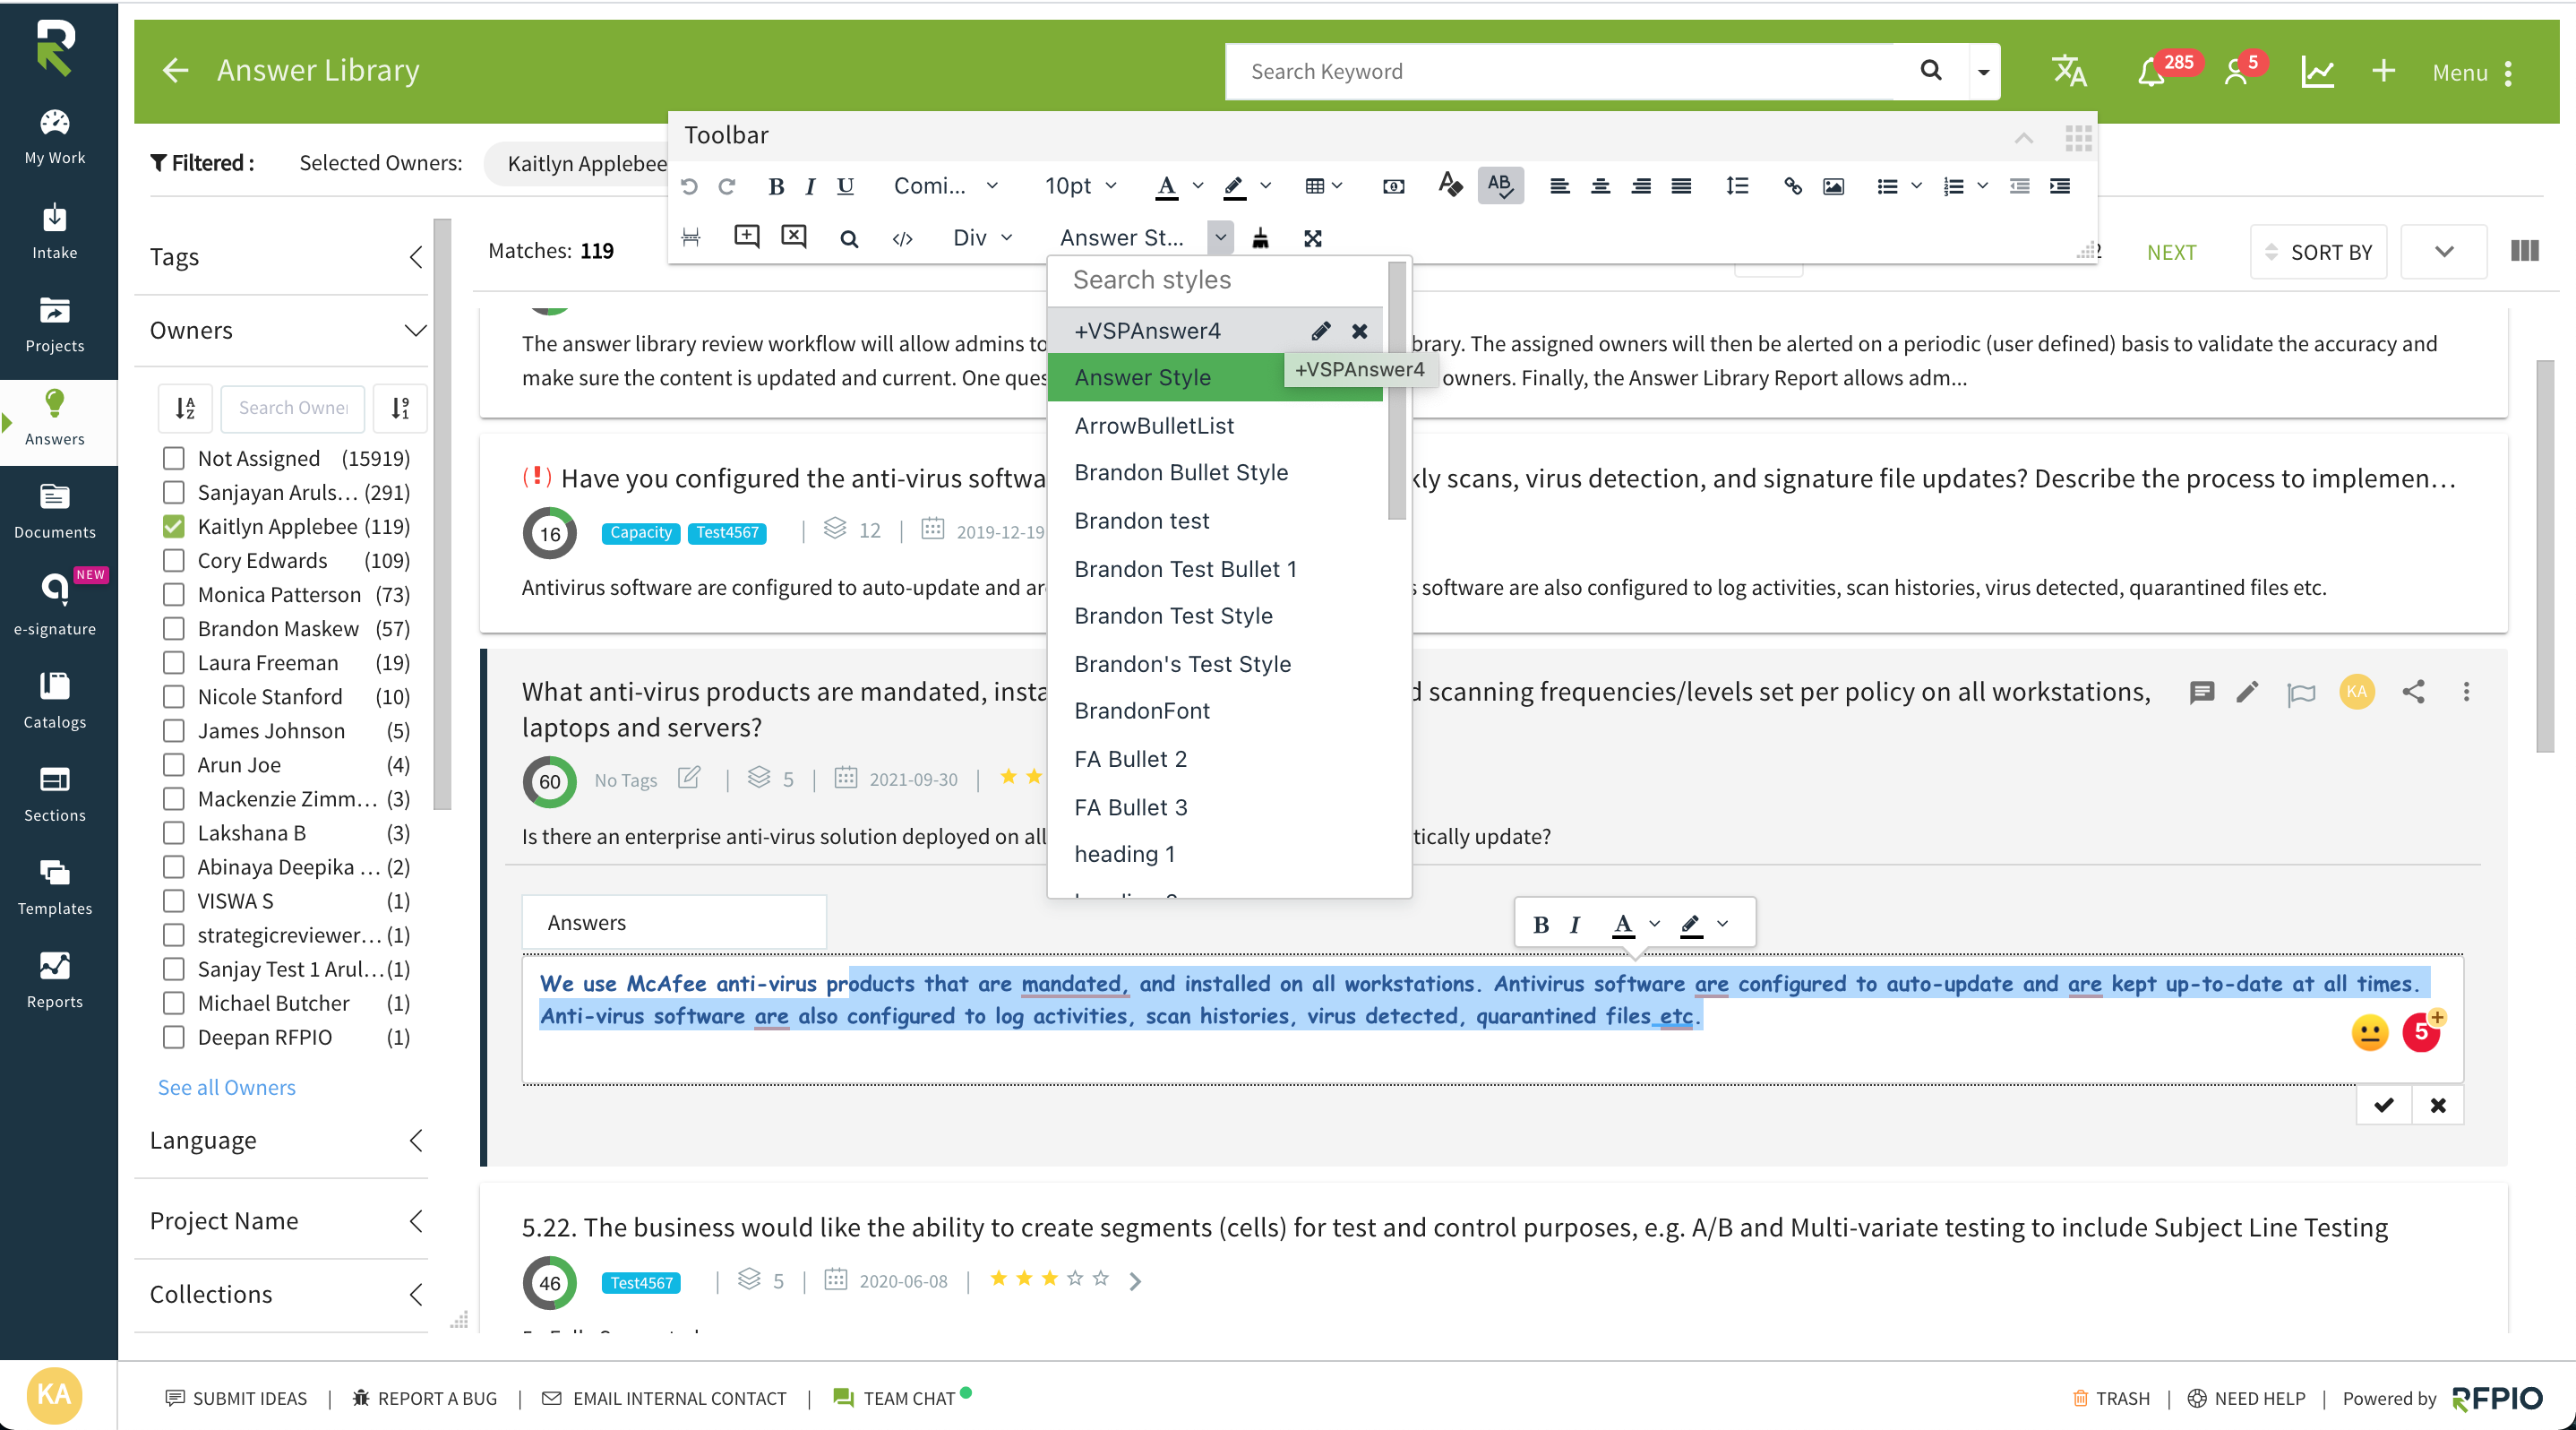Screen dimensions: 2576x1430
Task: Choose ArrowBulletList style option
Action: tap(1154, 425)
